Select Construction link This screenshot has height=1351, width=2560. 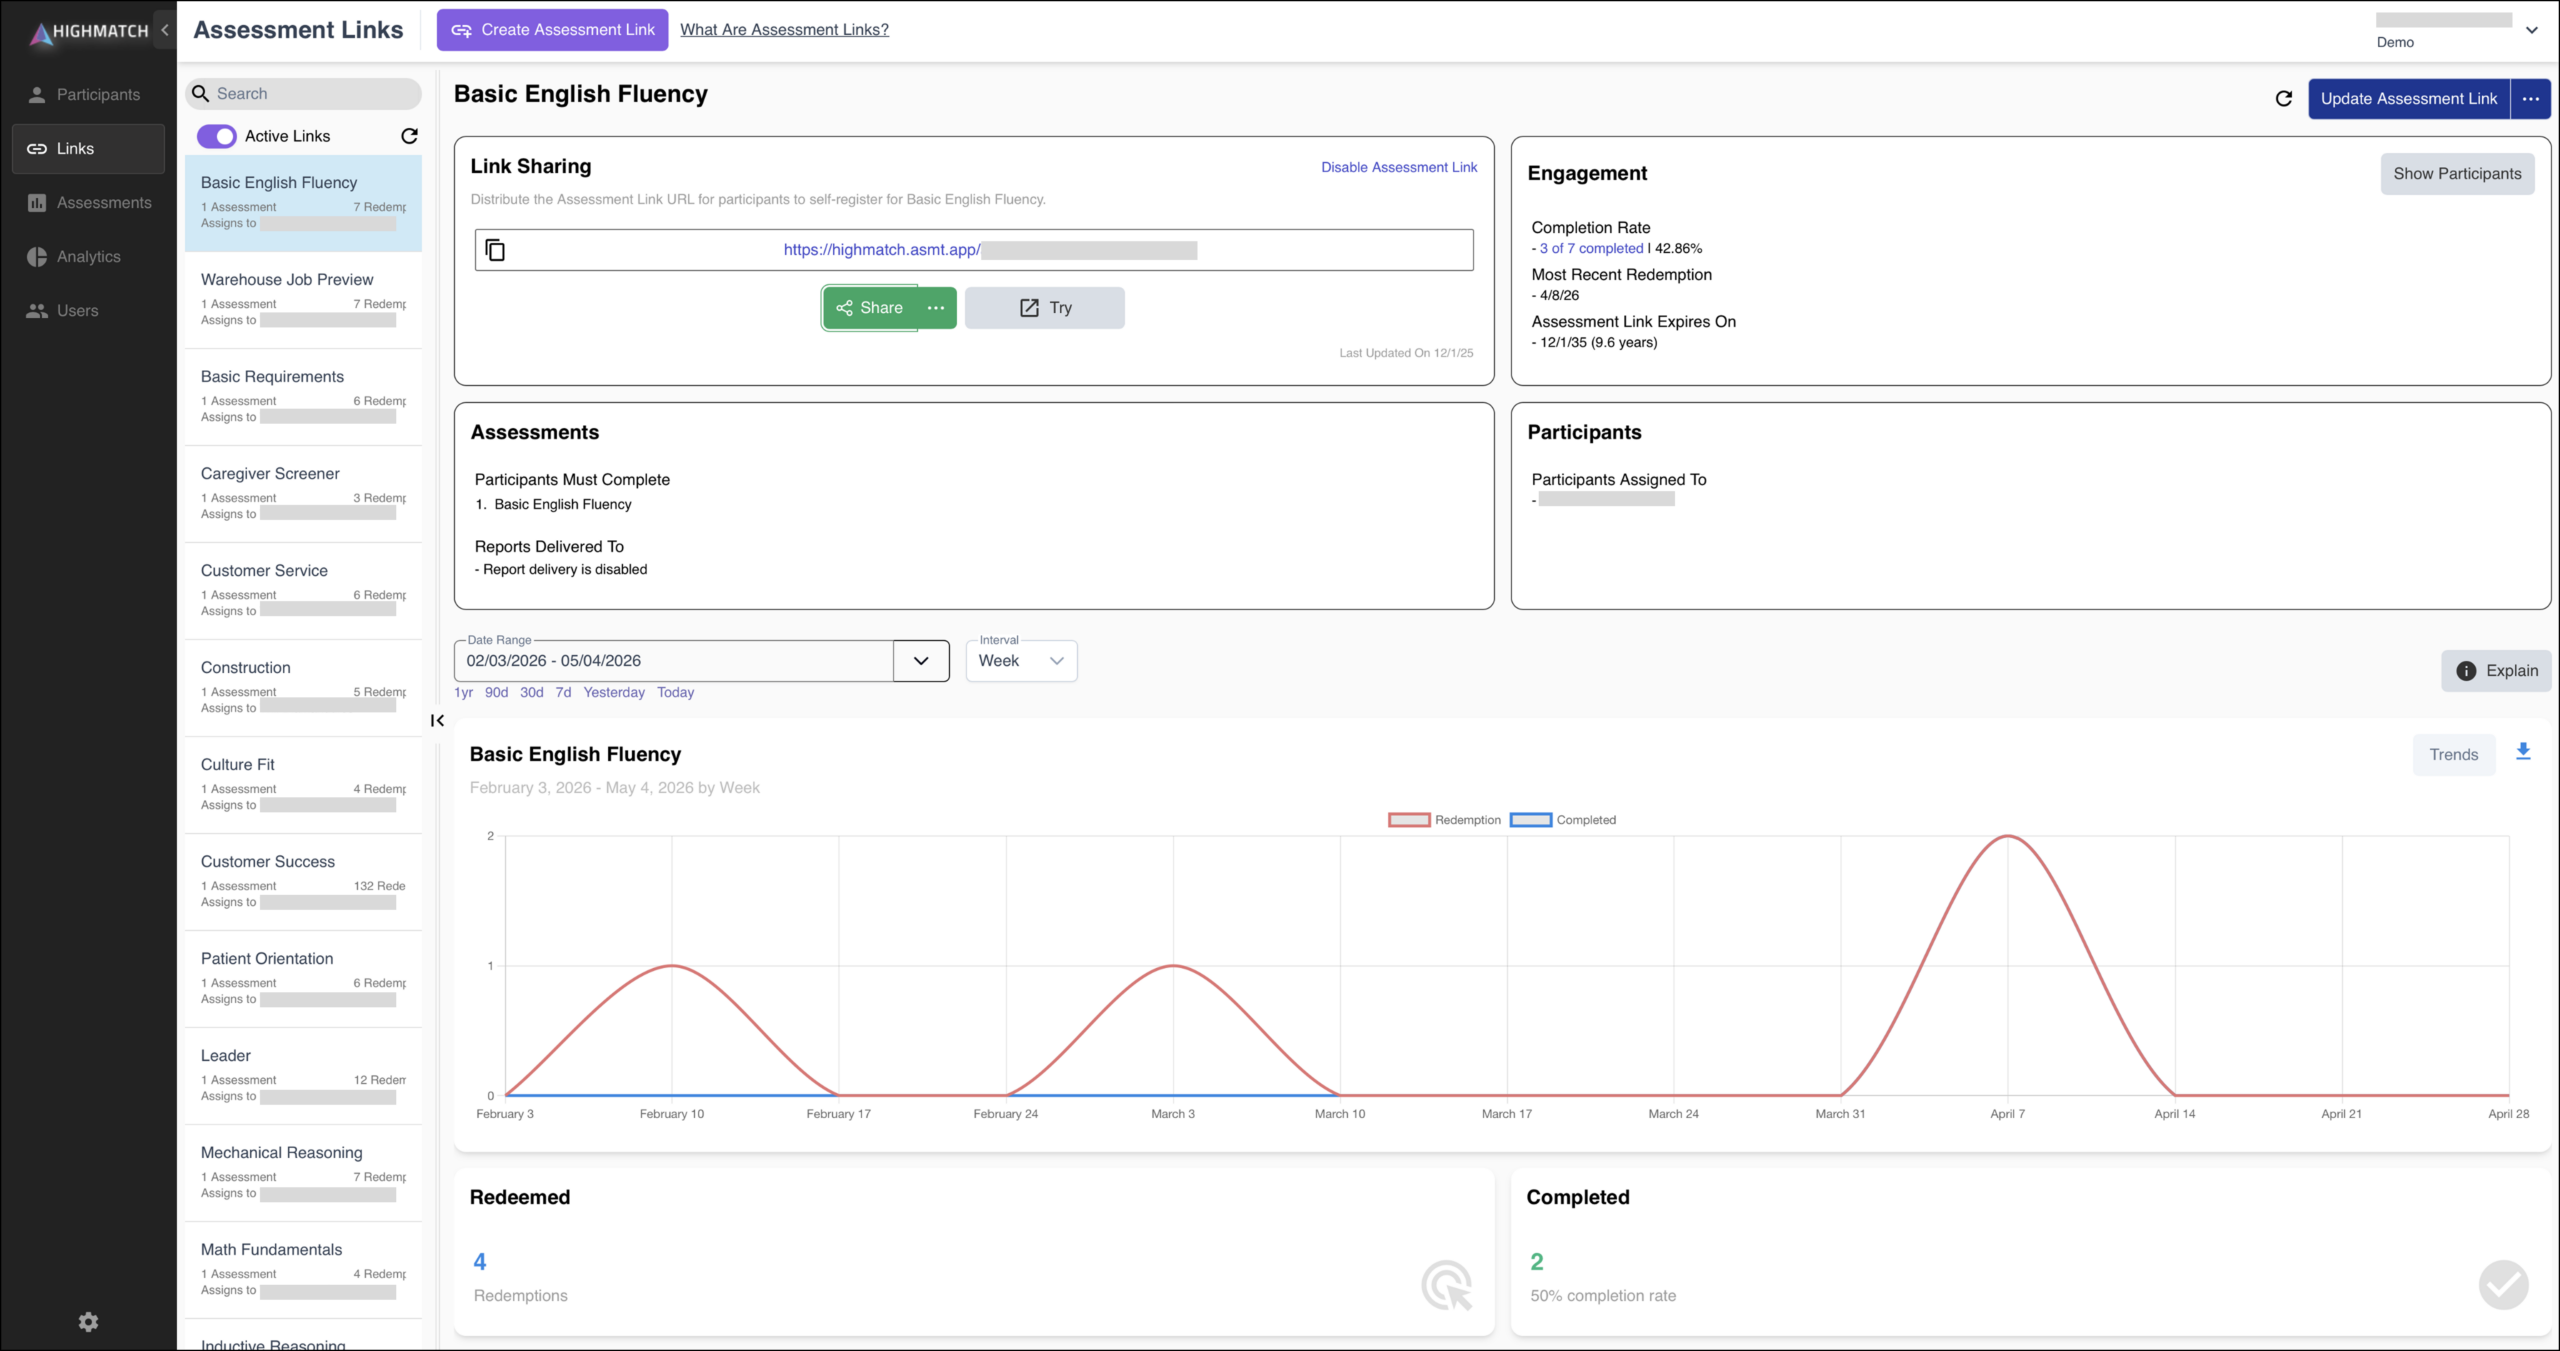coord(303,688)
